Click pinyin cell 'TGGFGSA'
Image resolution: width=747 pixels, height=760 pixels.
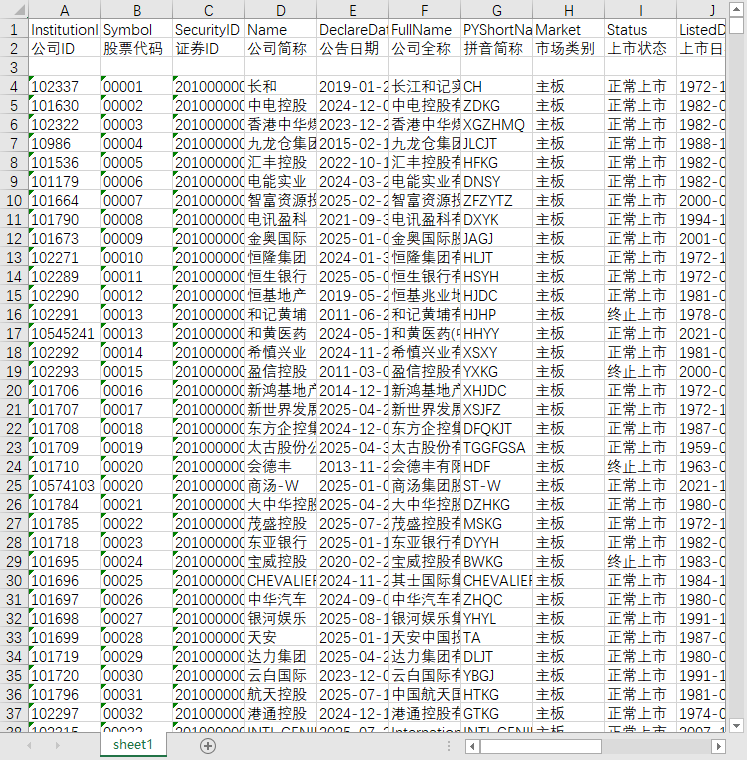pyautogui.click(x=496, y=447)
